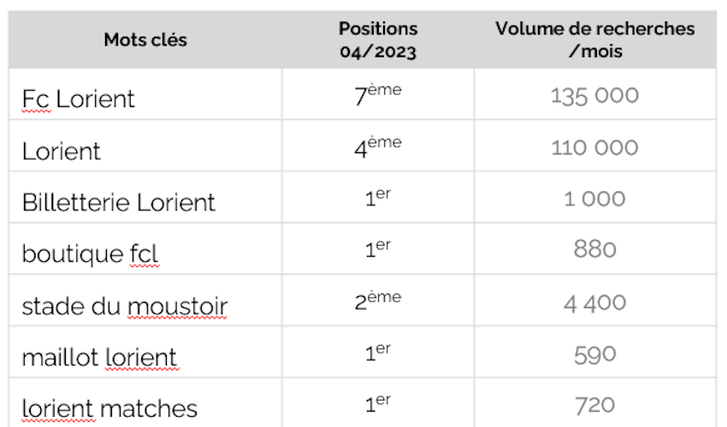
Task: Click the 4 400 volume cell
Action: click(594, 302)
